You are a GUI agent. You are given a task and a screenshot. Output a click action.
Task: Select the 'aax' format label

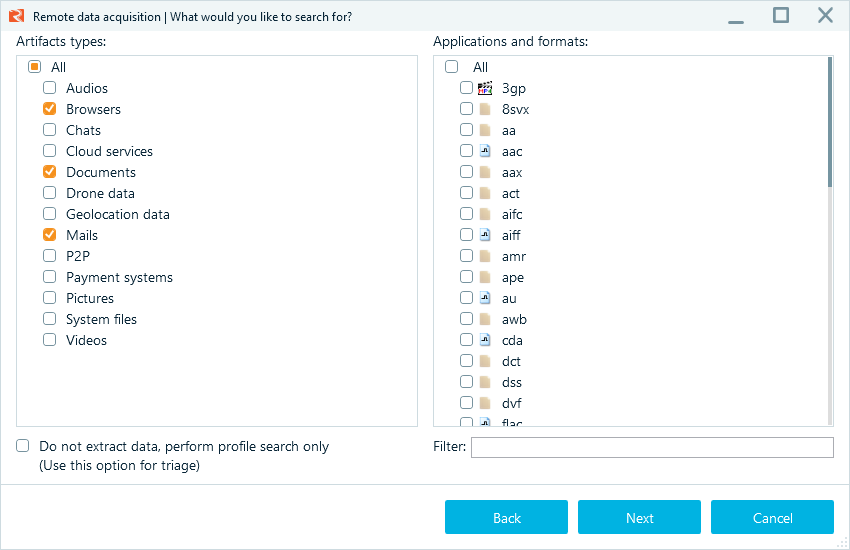tap(512, 172)
